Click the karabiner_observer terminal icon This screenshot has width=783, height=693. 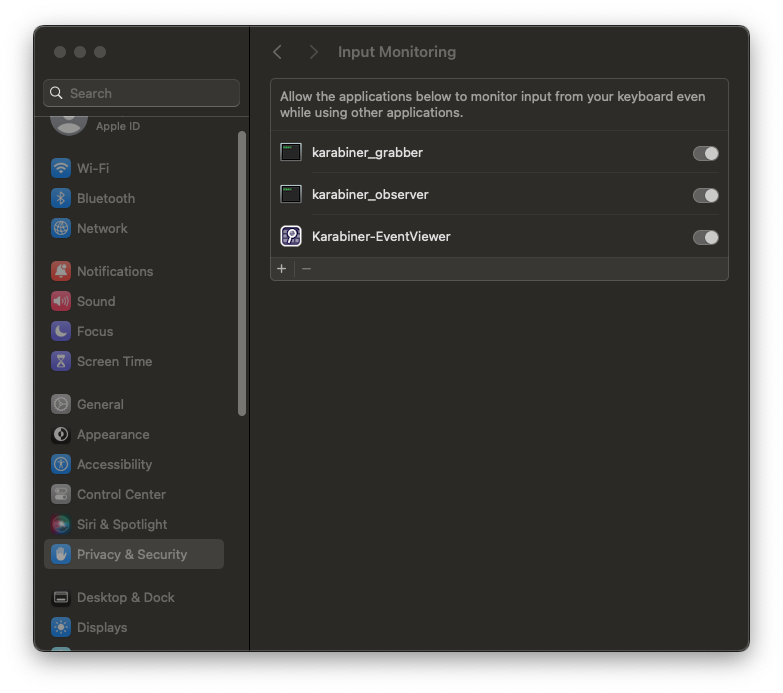coord(291,194)
